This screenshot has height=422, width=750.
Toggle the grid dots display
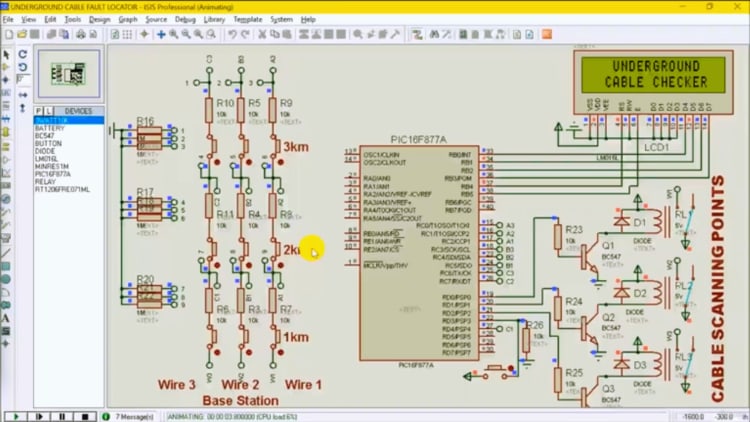coord(127,34)
